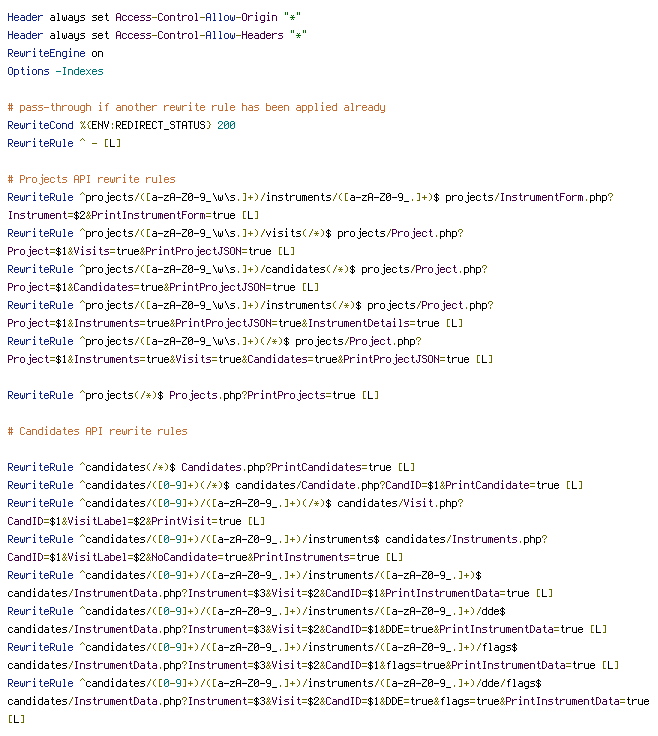Click the '-Indexes' option value

coord(79,71)
